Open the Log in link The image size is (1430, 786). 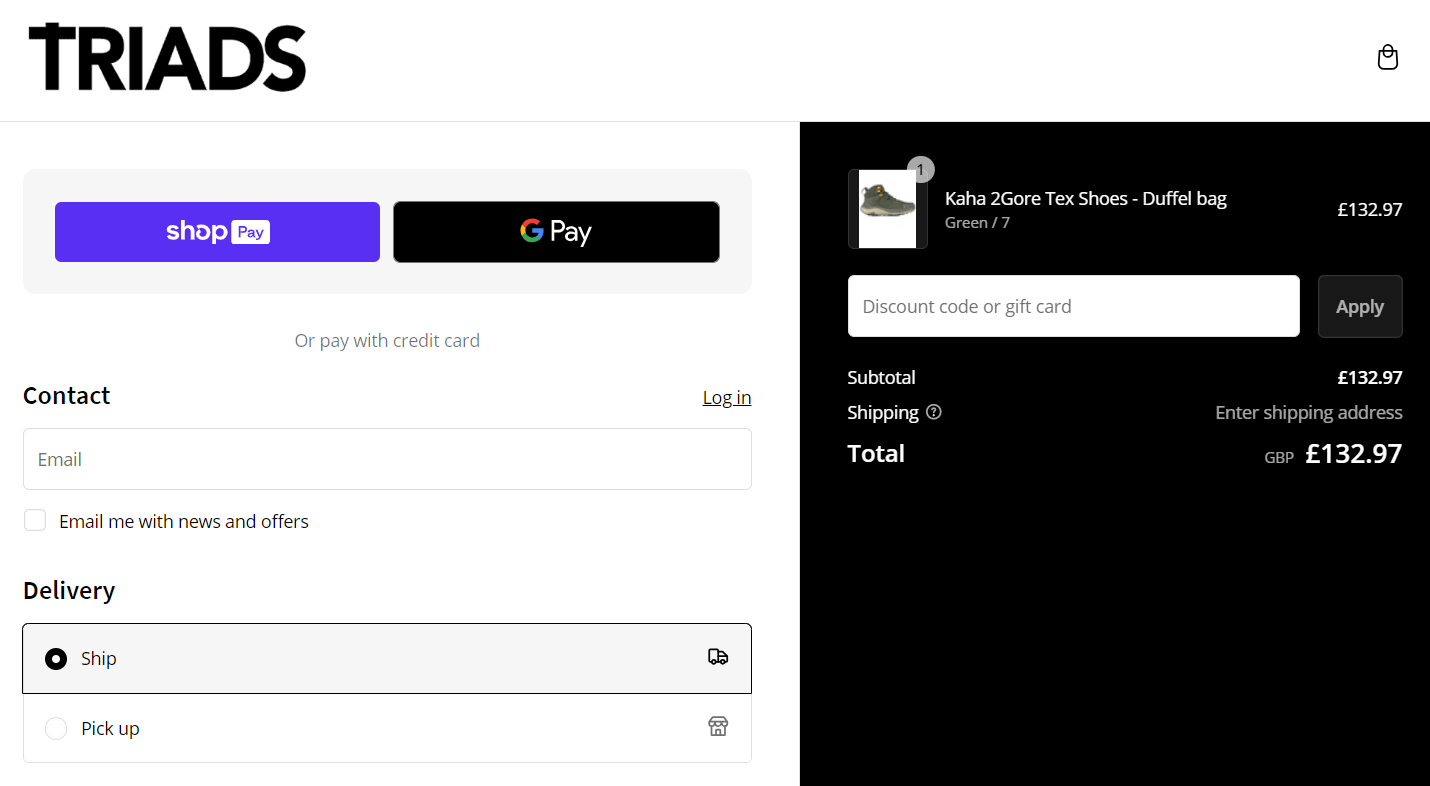pyautogui.click(x=726, y=398)
